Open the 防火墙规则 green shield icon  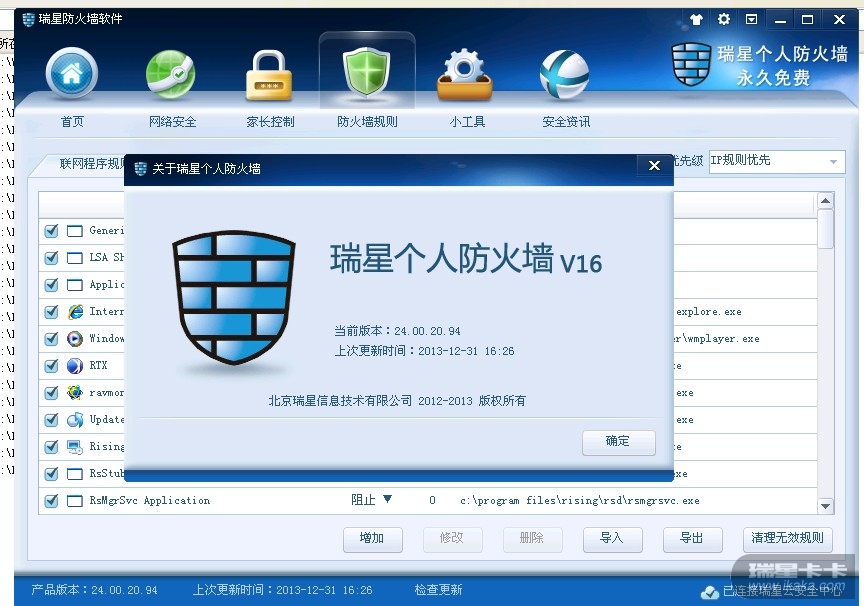click(366, 72)
